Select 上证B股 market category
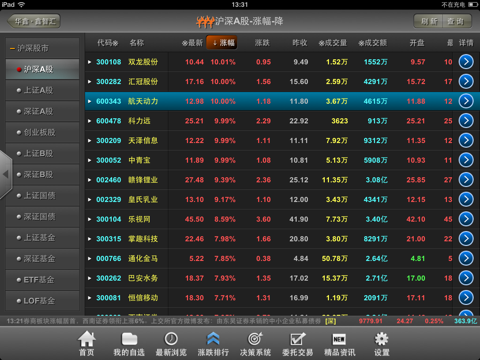The height and width of the screenshot is (360, 480). click(x=42, y=153)
